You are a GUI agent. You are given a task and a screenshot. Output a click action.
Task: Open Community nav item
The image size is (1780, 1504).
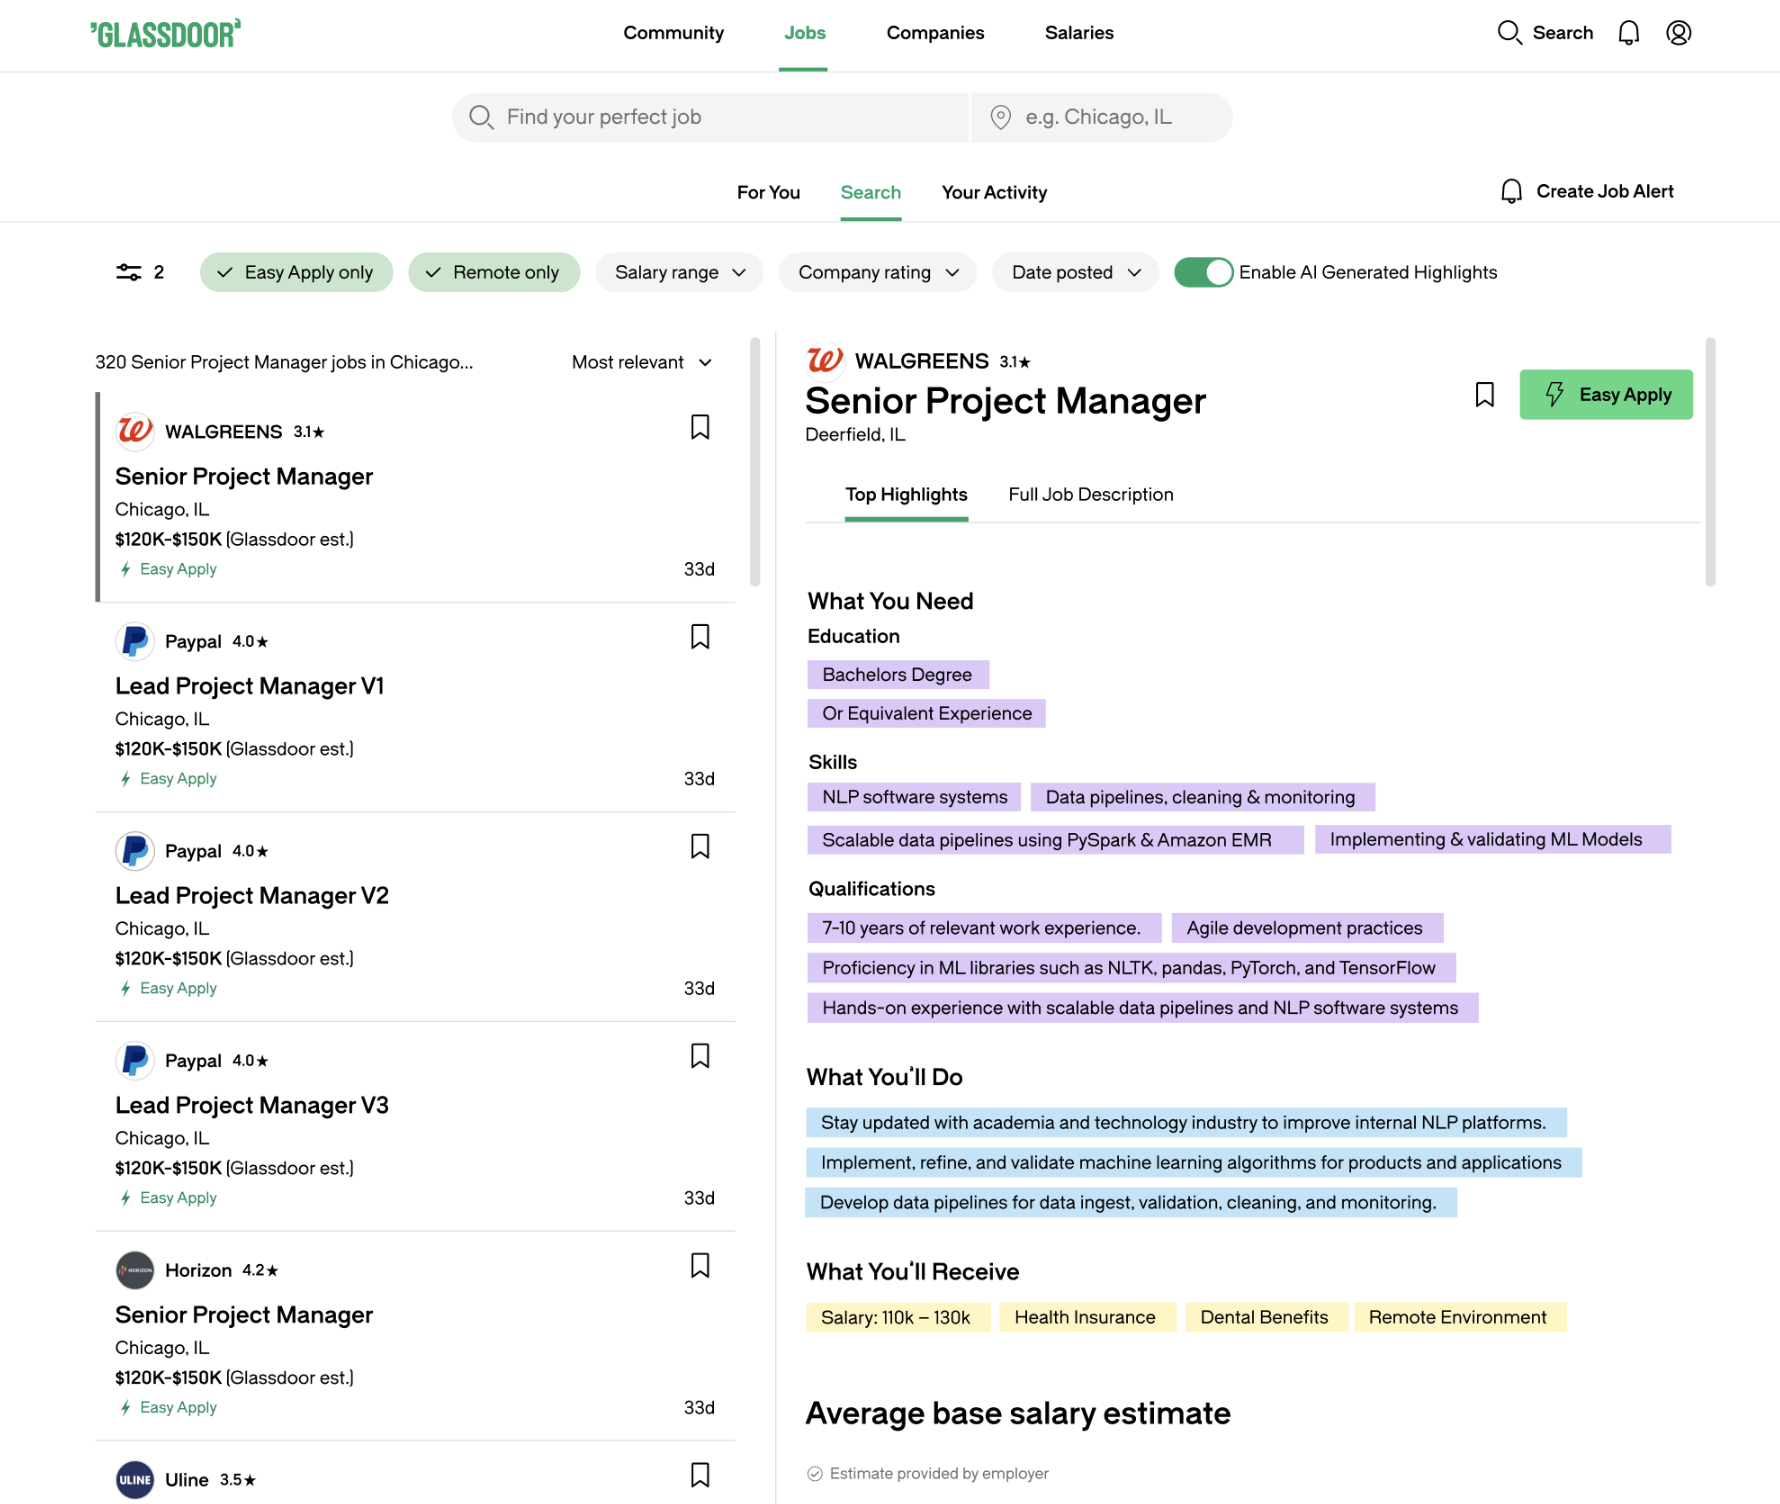point(674,33)
